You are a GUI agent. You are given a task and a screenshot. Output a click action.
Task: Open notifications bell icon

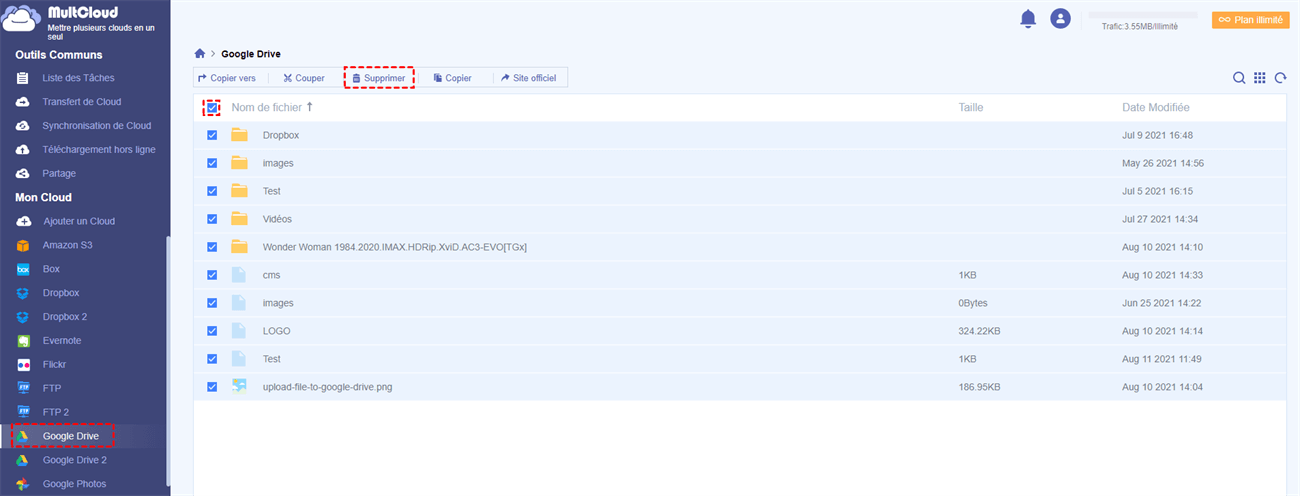tap(1028, 19)
